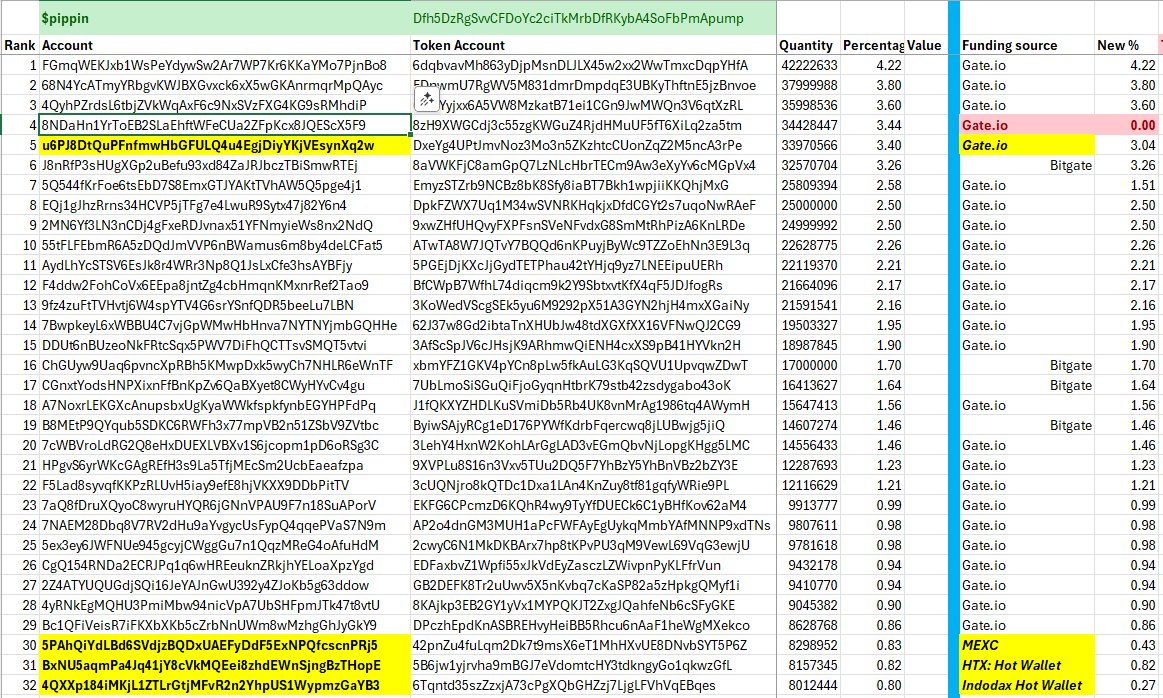Select token account starting EmyzSTZrb9NCBz

coord(593,185)
